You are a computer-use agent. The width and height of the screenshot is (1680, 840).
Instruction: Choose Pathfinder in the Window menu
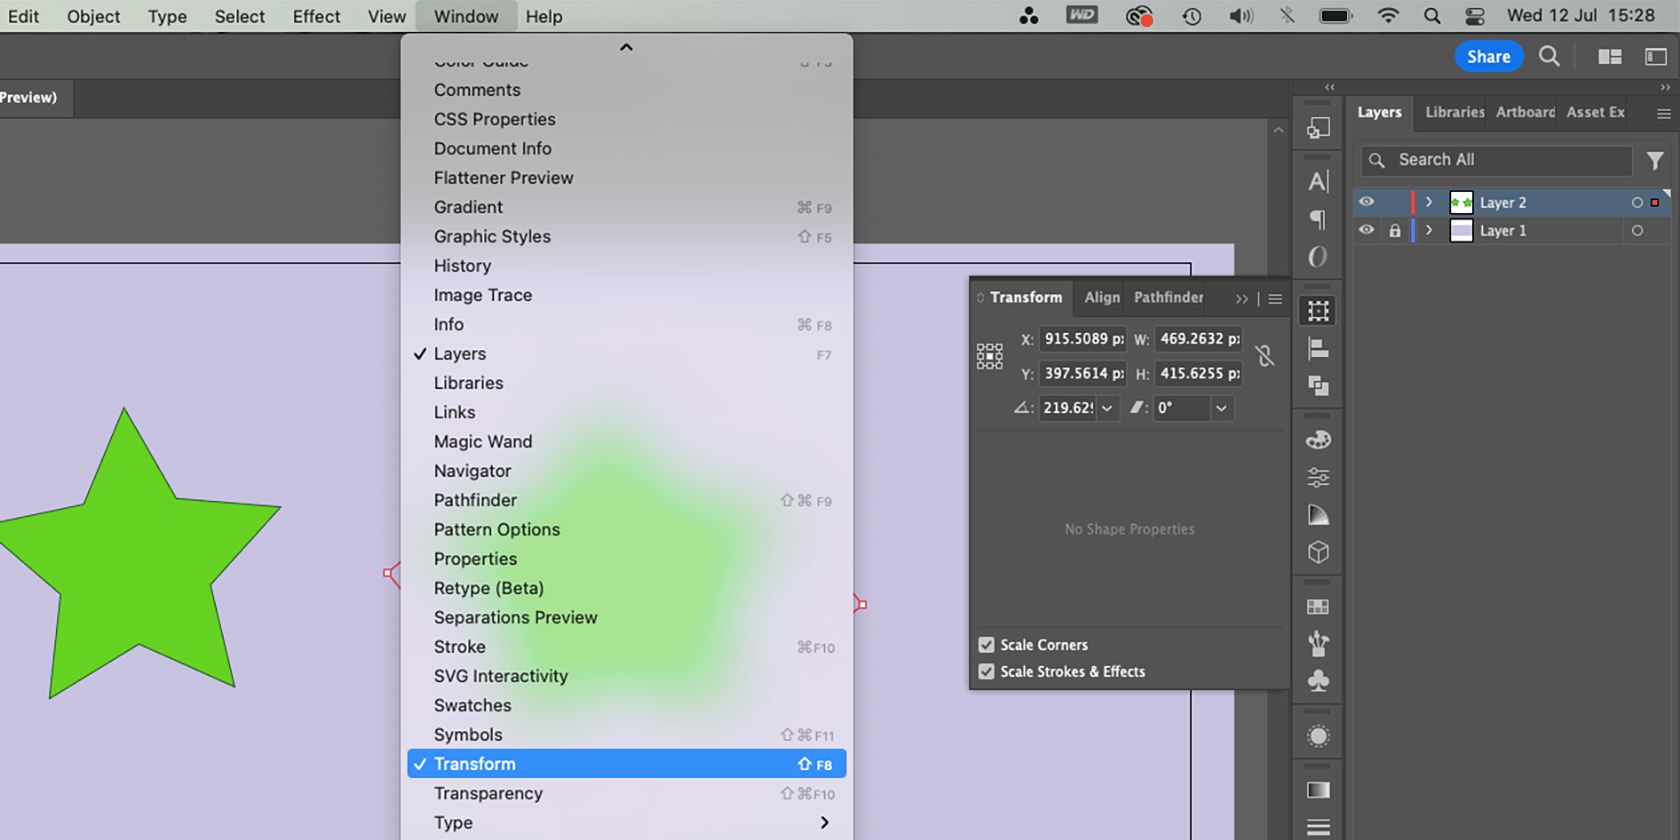(627, 500)
